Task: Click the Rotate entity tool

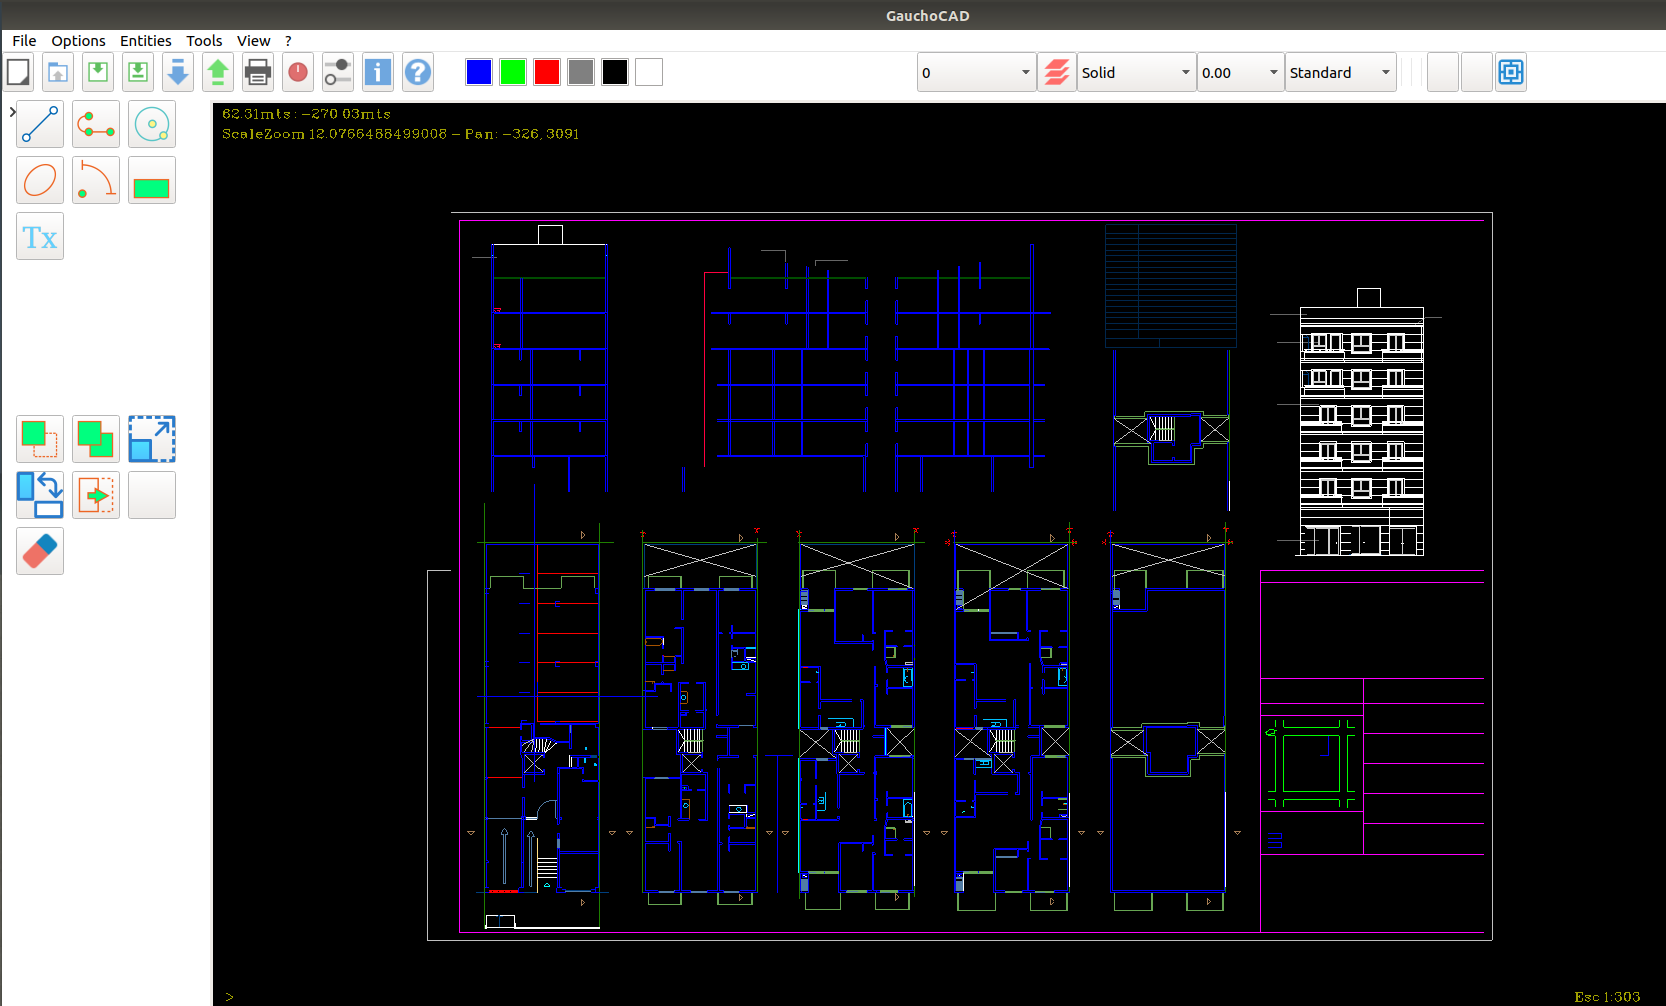Action: 40,495
